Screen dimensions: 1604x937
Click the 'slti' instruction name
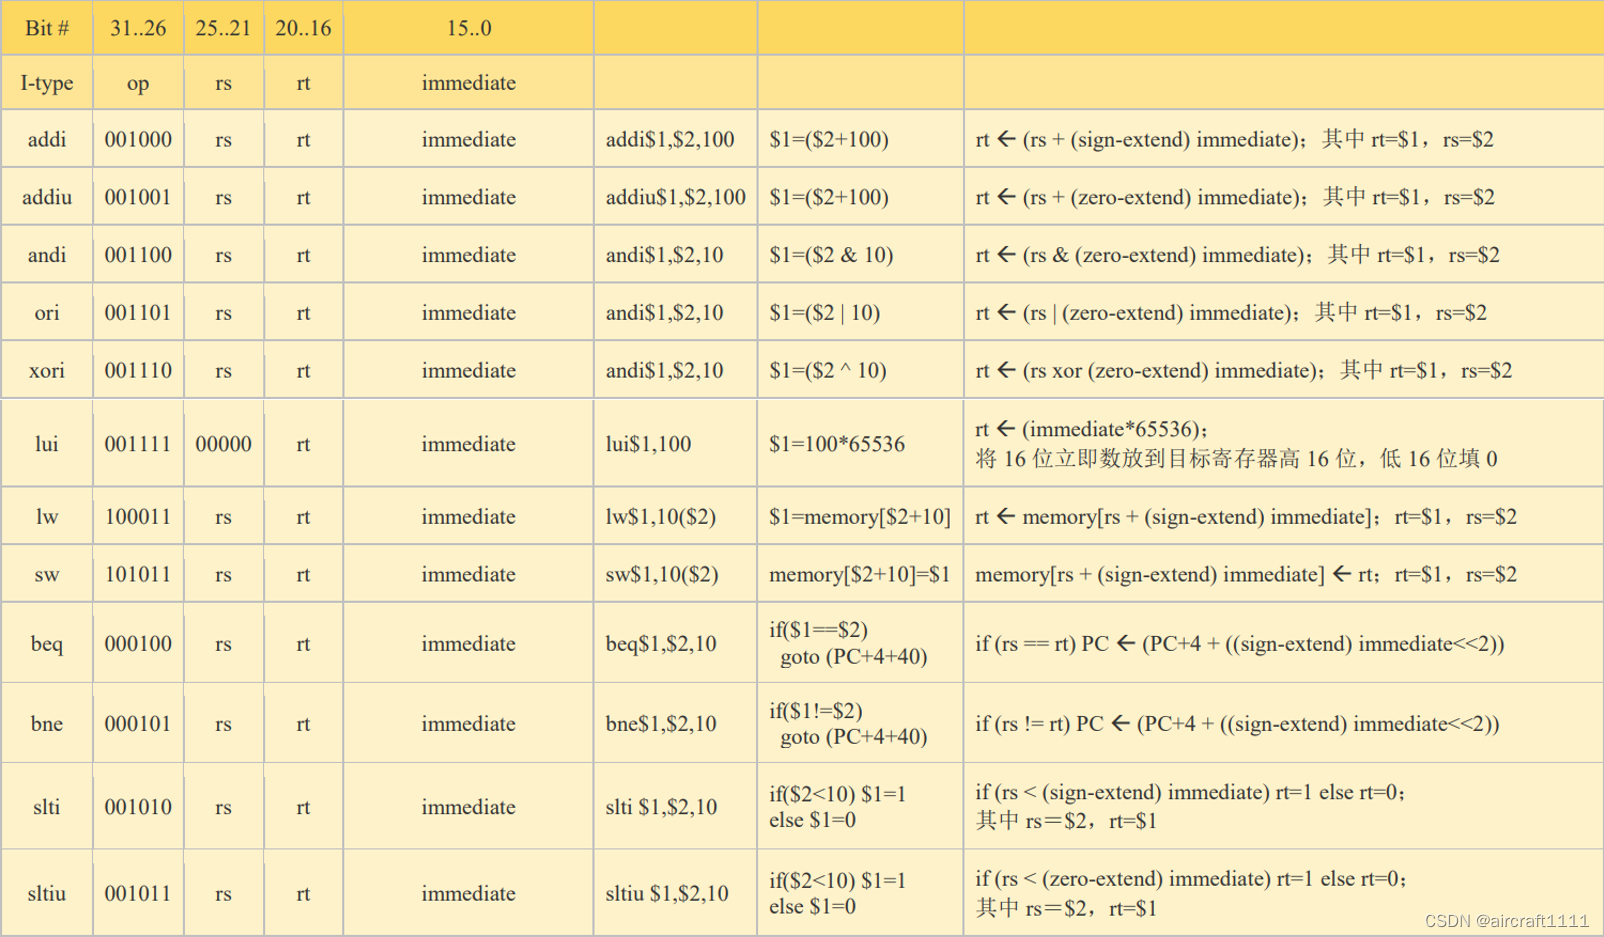coord(47,807)
